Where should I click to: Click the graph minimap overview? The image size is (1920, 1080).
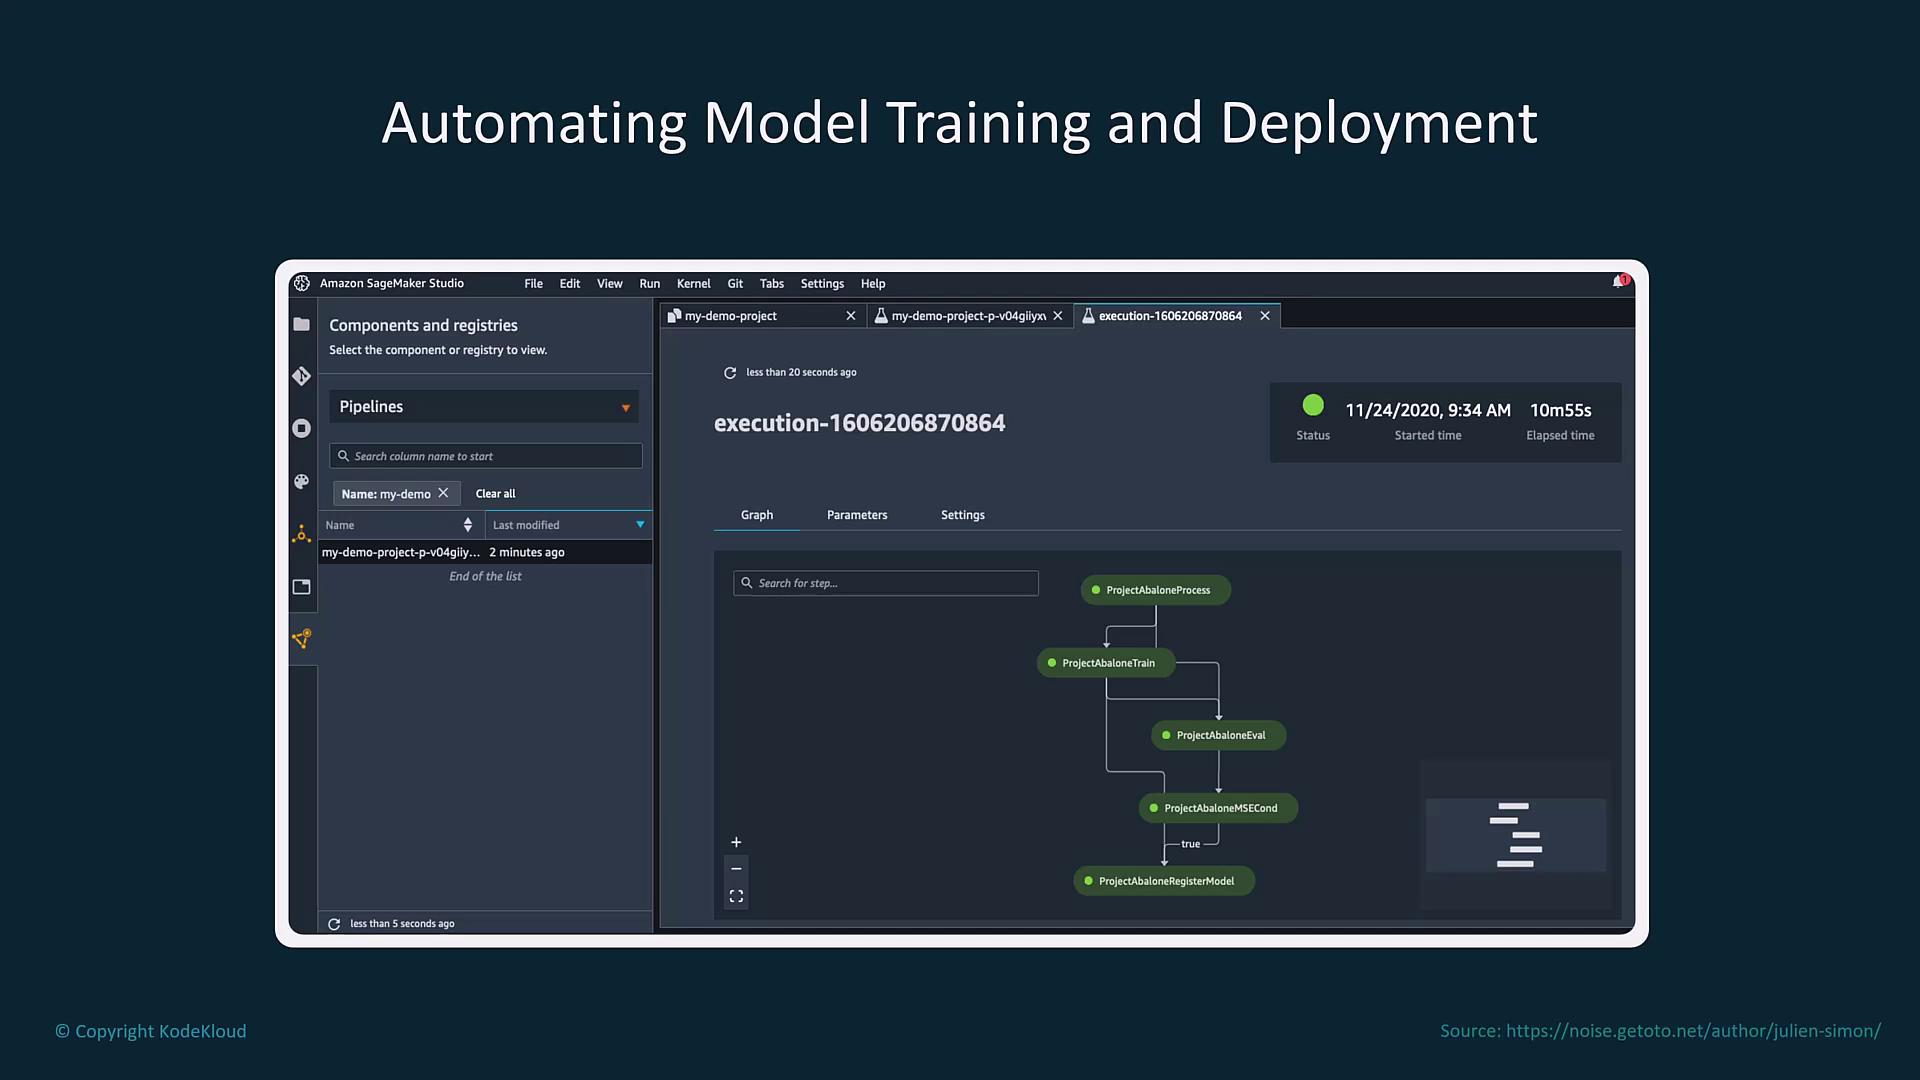pyautogui.click(x=1515, y=835)
